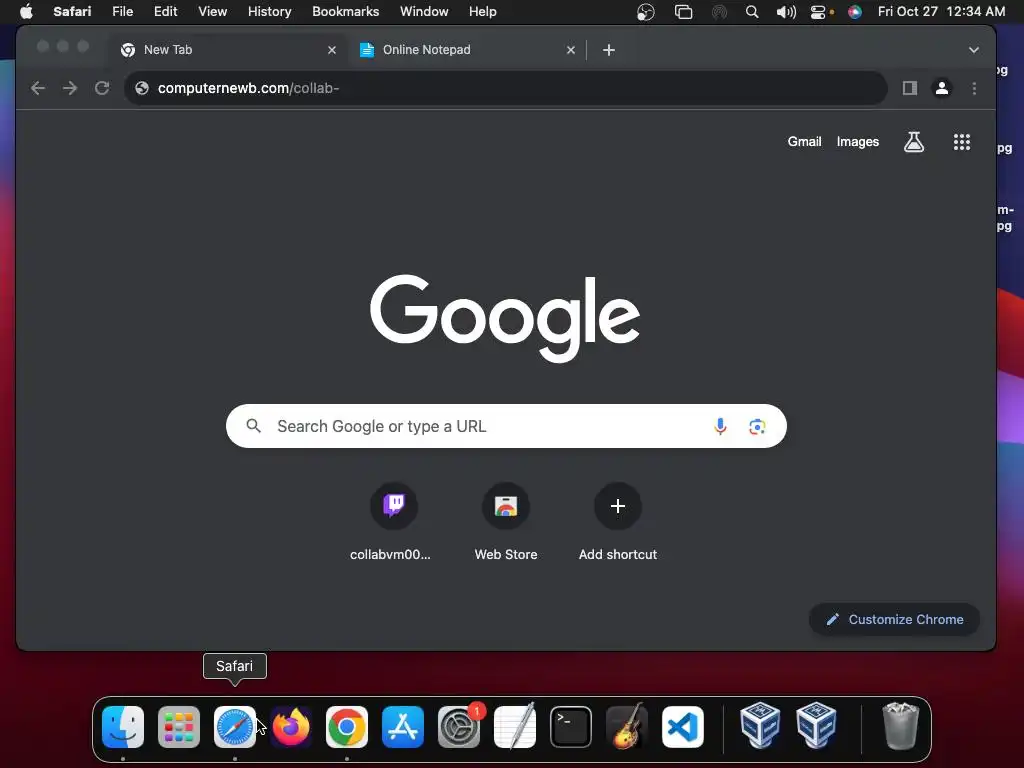Focus the computernewb.com address bar
1024x768 pixels.
(505, 88)
